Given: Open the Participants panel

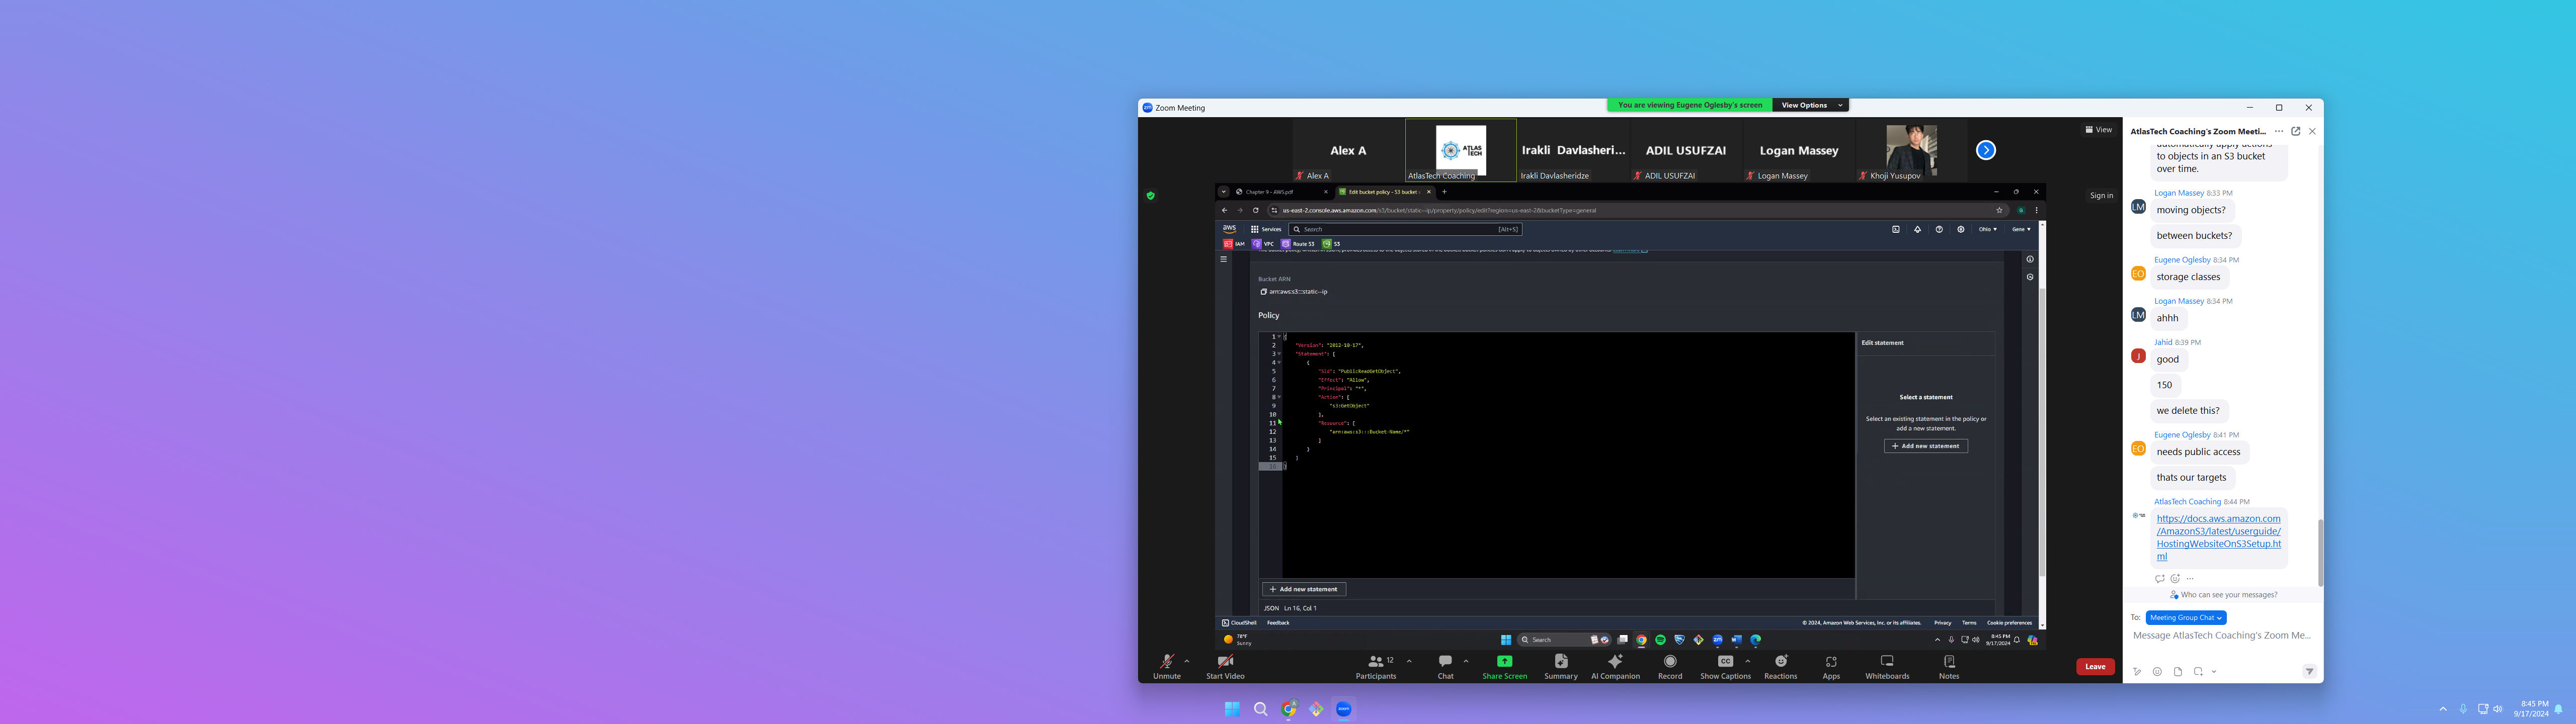Looking at the screenshot, I should pos(1376,662).
